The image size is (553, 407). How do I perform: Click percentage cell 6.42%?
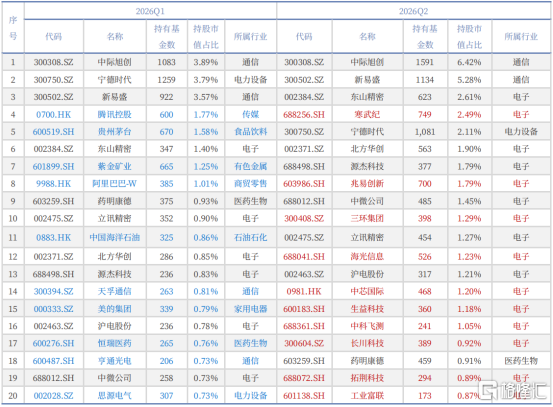pos(469,62)
